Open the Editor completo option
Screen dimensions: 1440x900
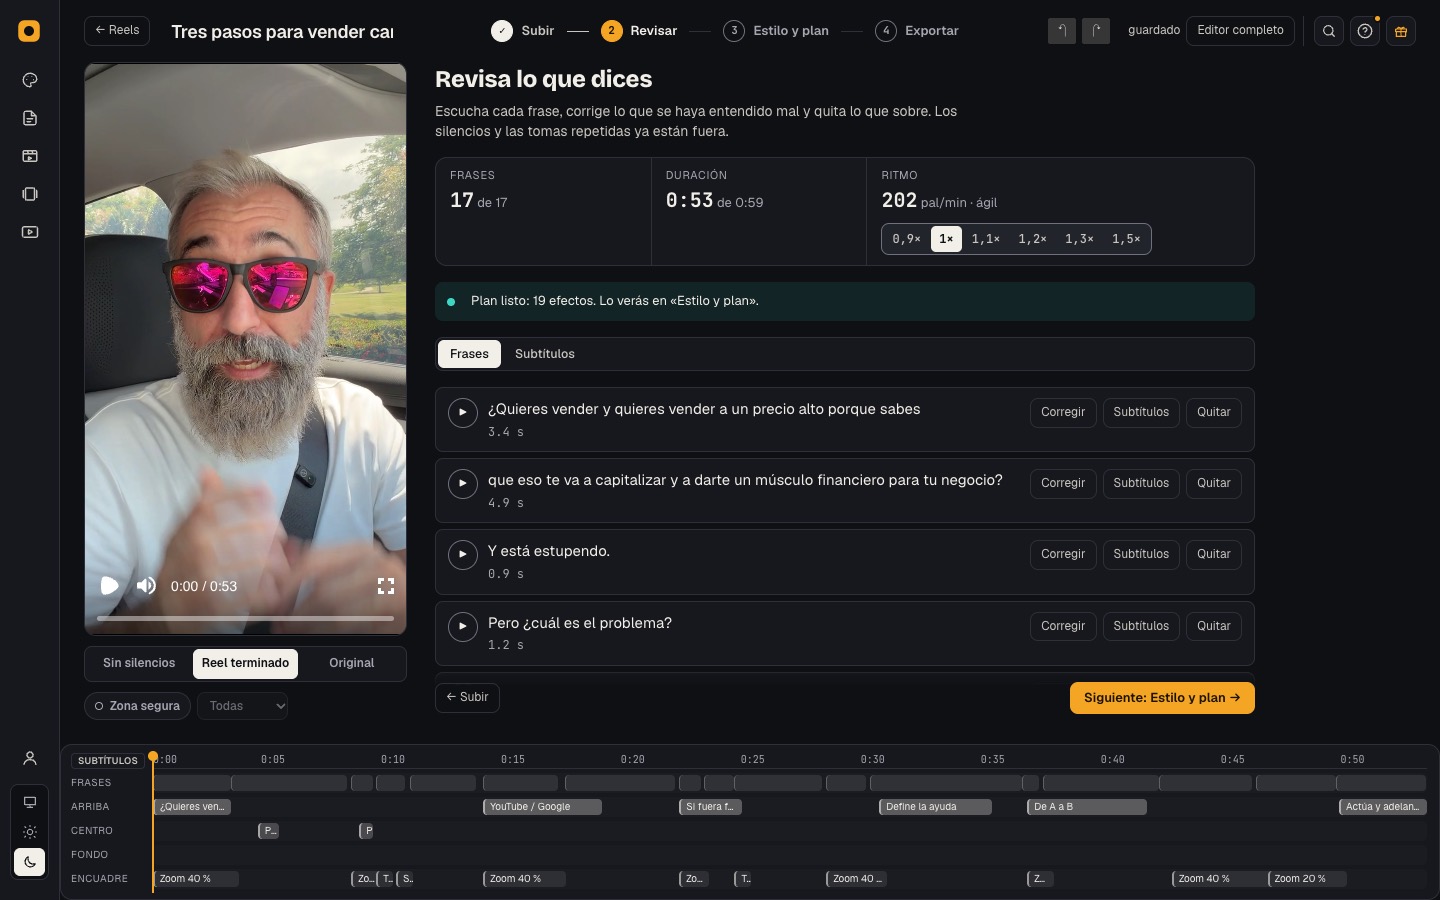pyautogui.click(x=1240, y=31)
